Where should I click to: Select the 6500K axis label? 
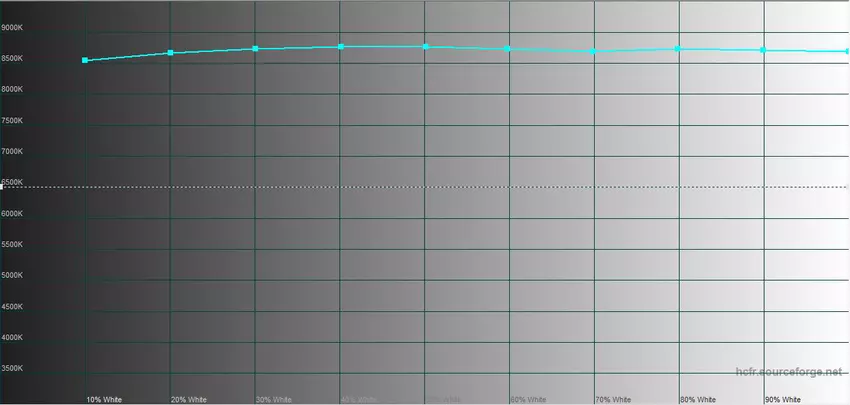point(13,183)
